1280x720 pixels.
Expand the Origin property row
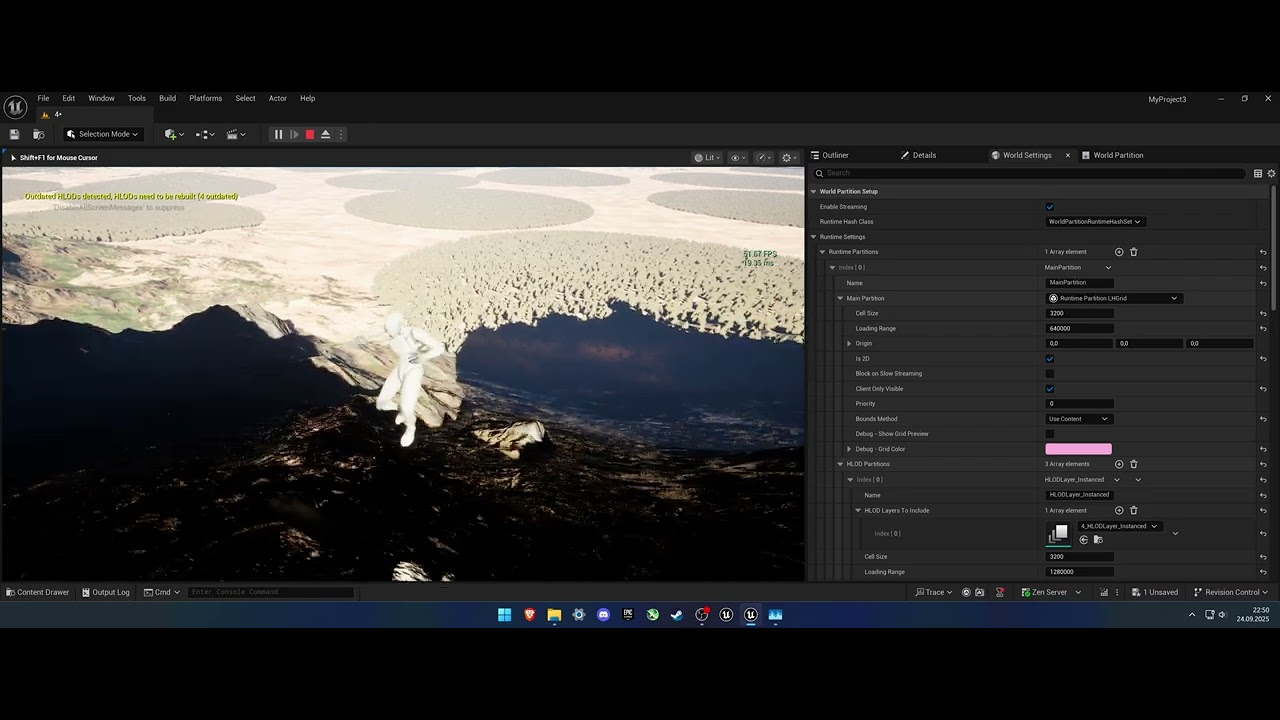tap(849, 343)
